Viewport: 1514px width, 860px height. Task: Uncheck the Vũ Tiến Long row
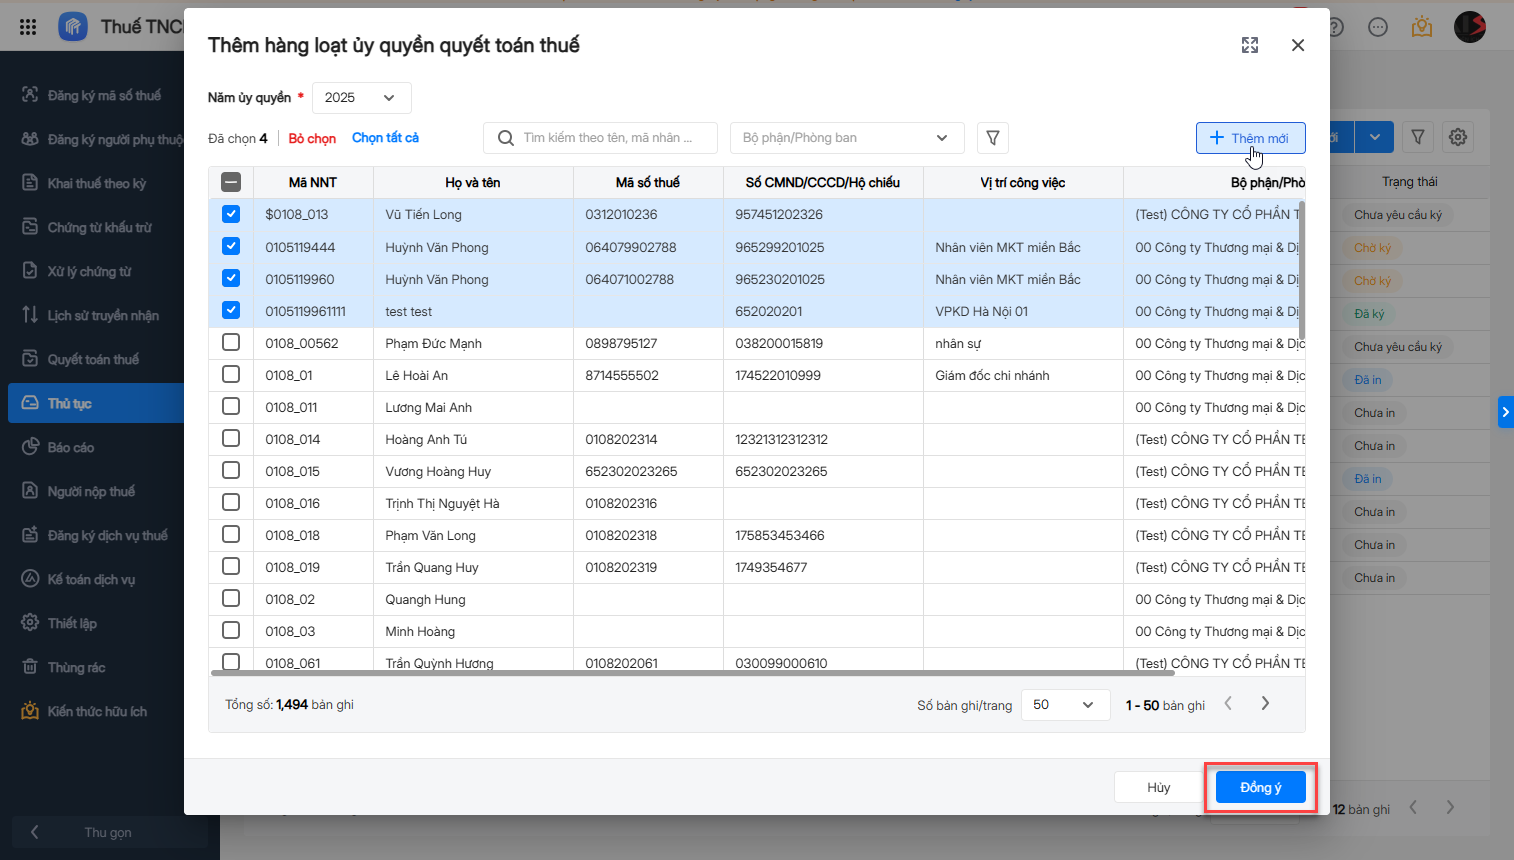tap(231, 214)
